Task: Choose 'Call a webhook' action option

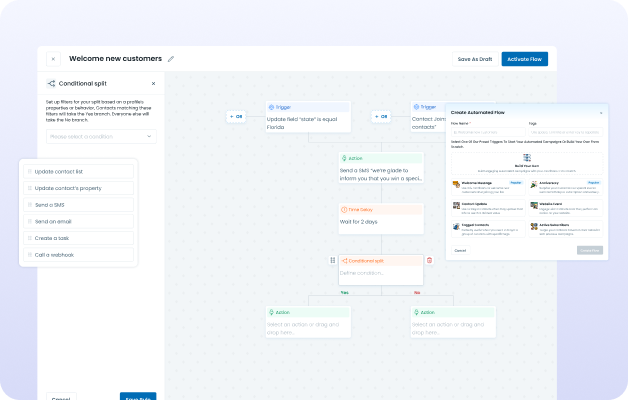Action: (78, 255)
